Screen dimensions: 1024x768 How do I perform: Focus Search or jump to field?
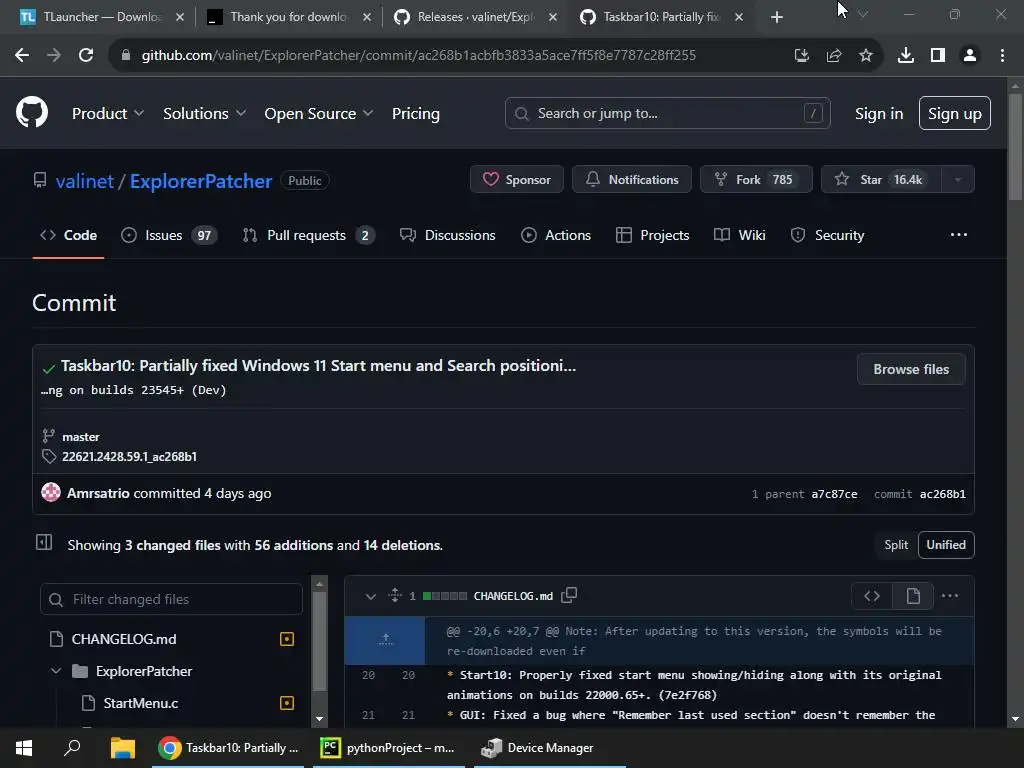point(667,114)
